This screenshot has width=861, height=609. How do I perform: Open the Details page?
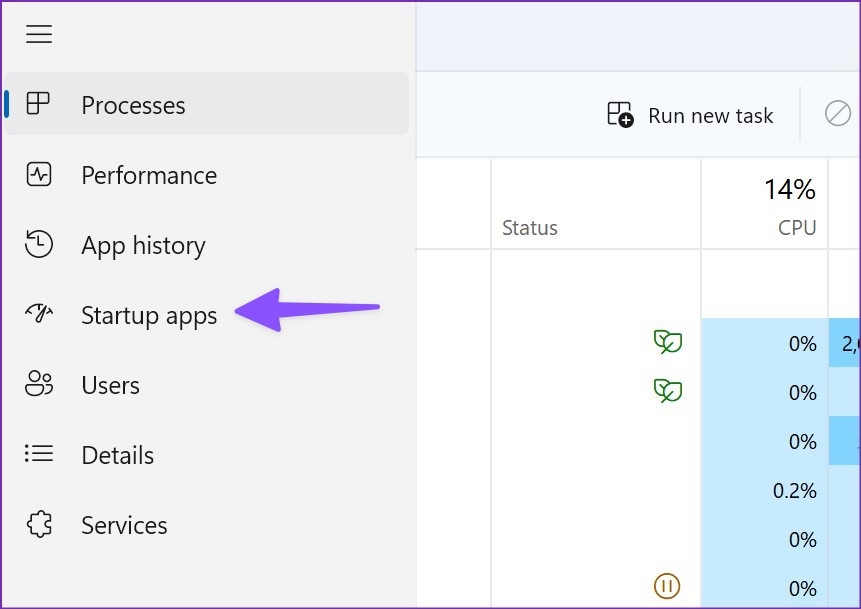(117, 455)
